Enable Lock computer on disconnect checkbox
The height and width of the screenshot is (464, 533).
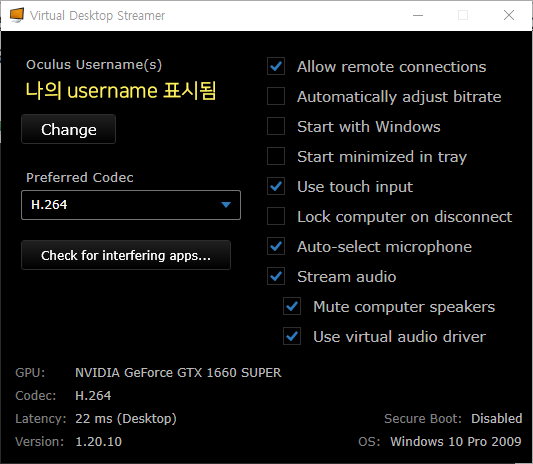[276, 216]
